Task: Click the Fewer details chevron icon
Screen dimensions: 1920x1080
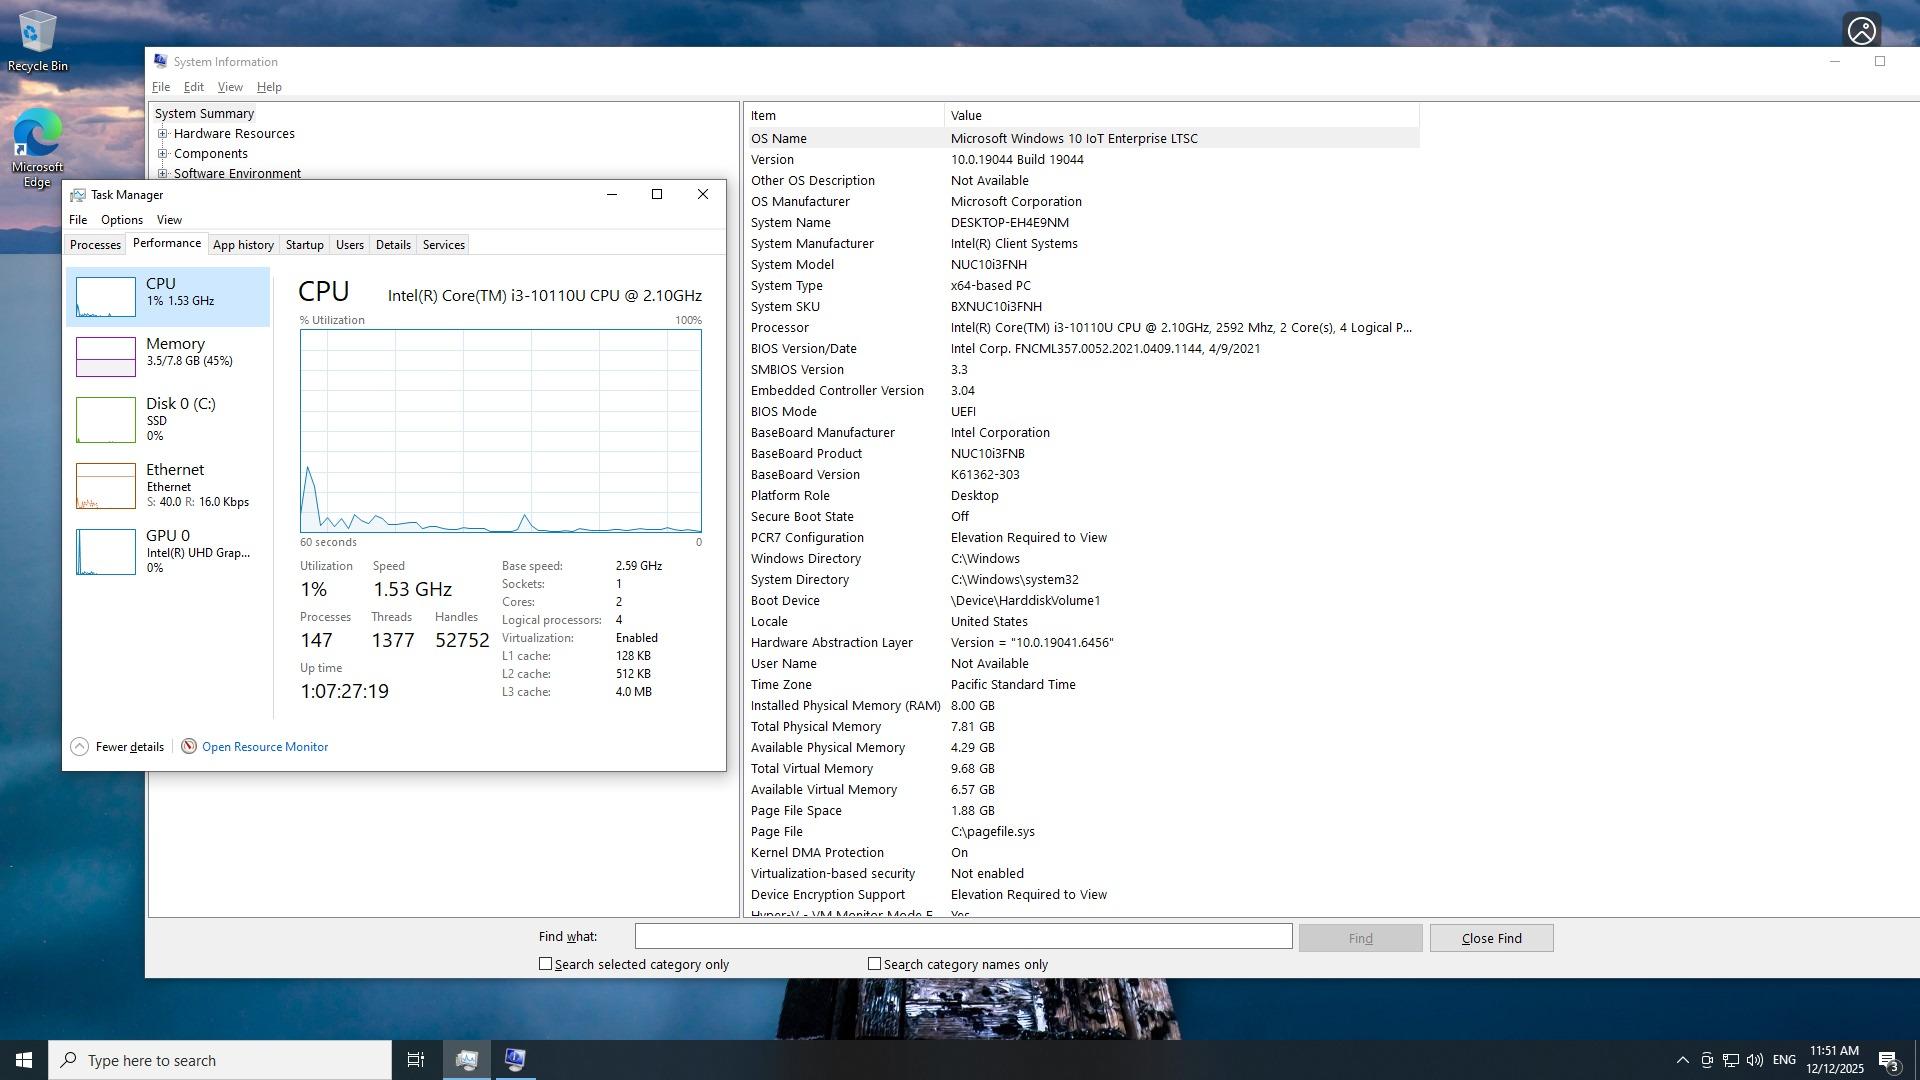Action: click(x=80, y=747)
